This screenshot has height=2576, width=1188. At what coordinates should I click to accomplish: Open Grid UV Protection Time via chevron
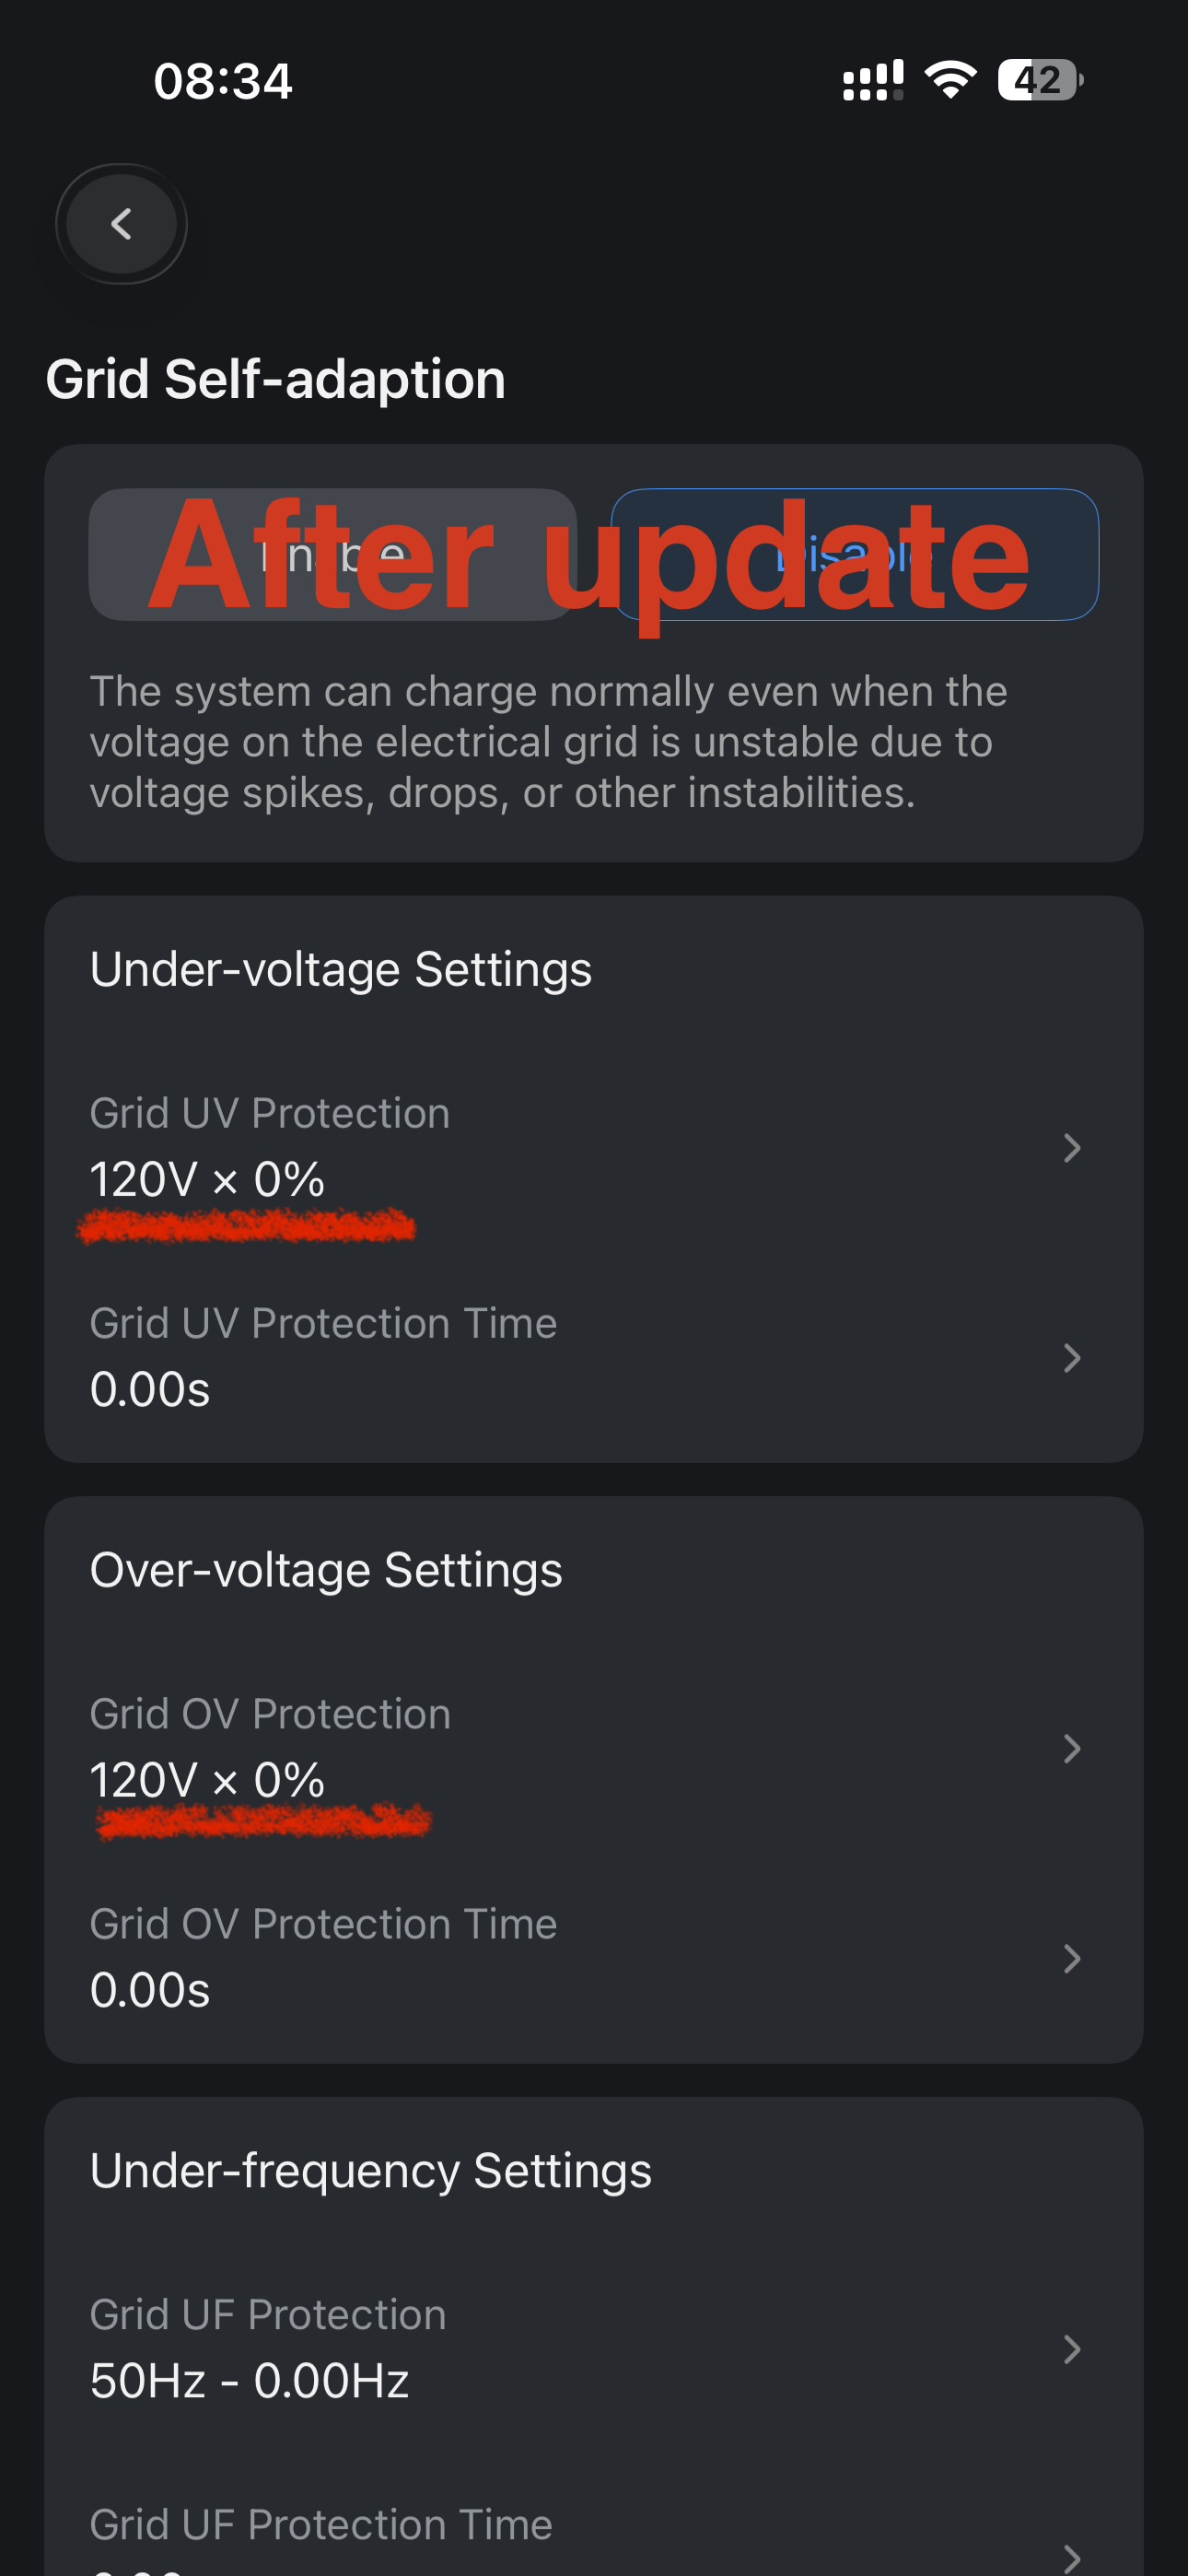click(x=1071, y=1357)
